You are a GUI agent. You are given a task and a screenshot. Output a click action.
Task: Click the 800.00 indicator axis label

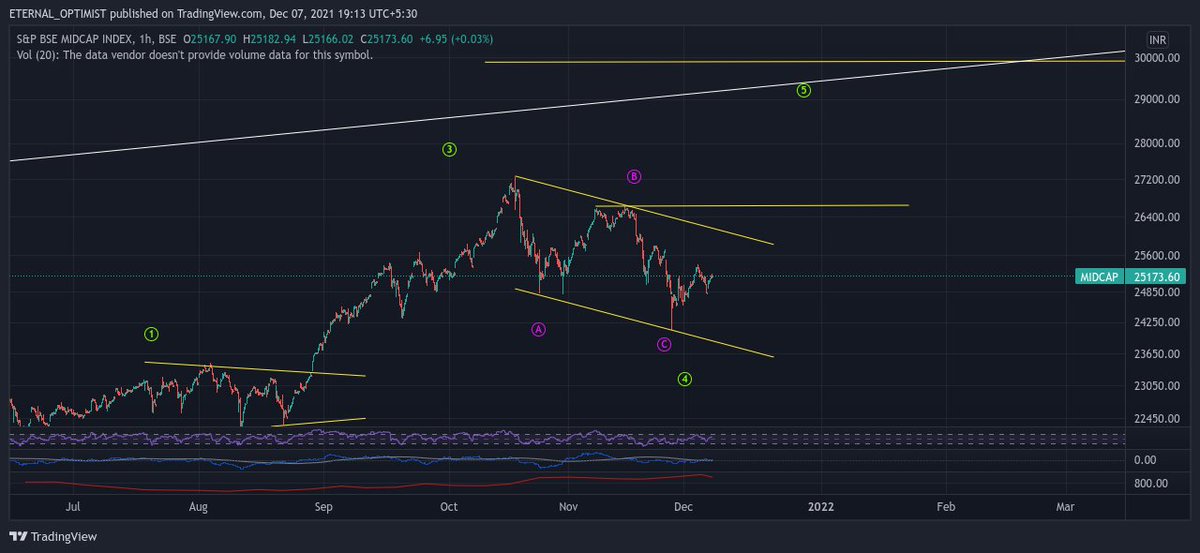pos(1153,484)
